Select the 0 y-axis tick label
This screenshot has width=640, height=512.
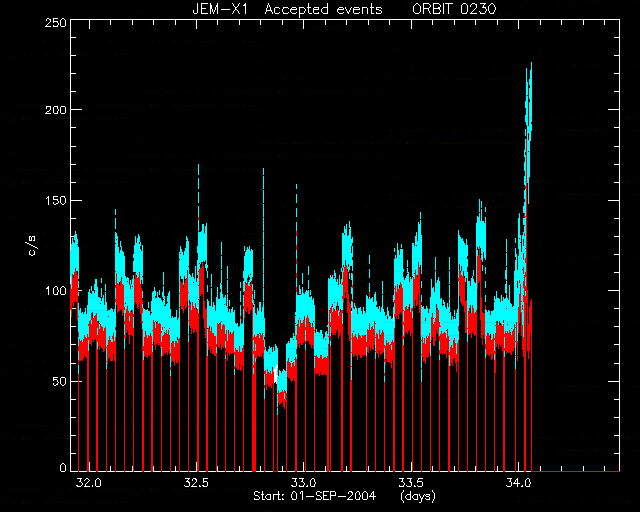(x=63, y=467)
